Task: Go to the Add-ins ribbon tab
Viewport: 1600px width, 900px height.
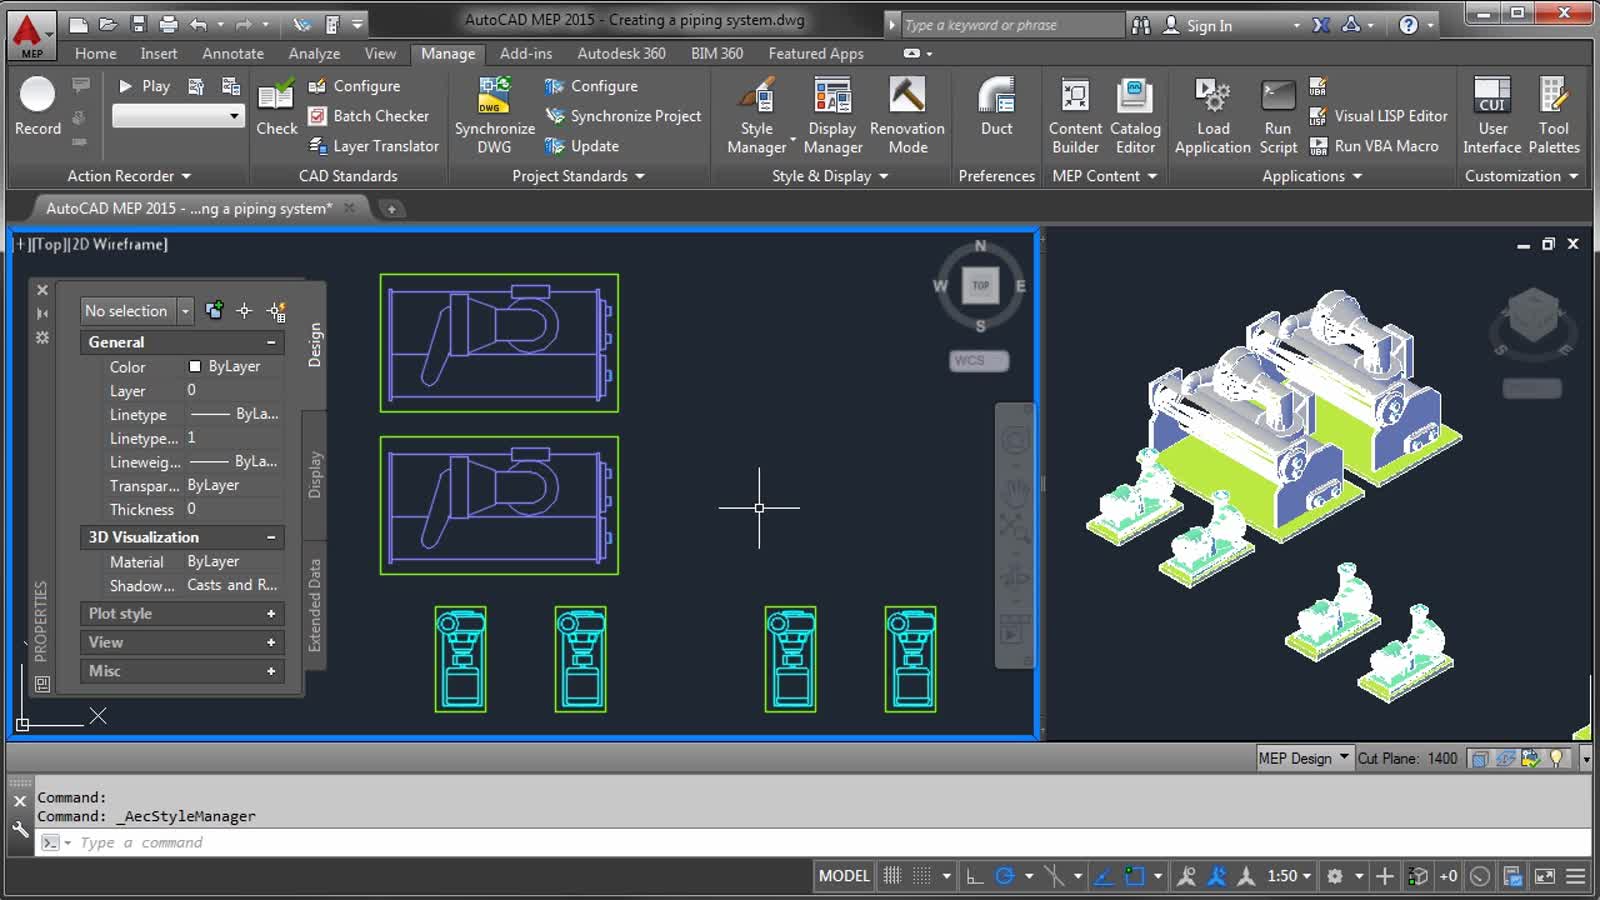Action: [526, 53]
